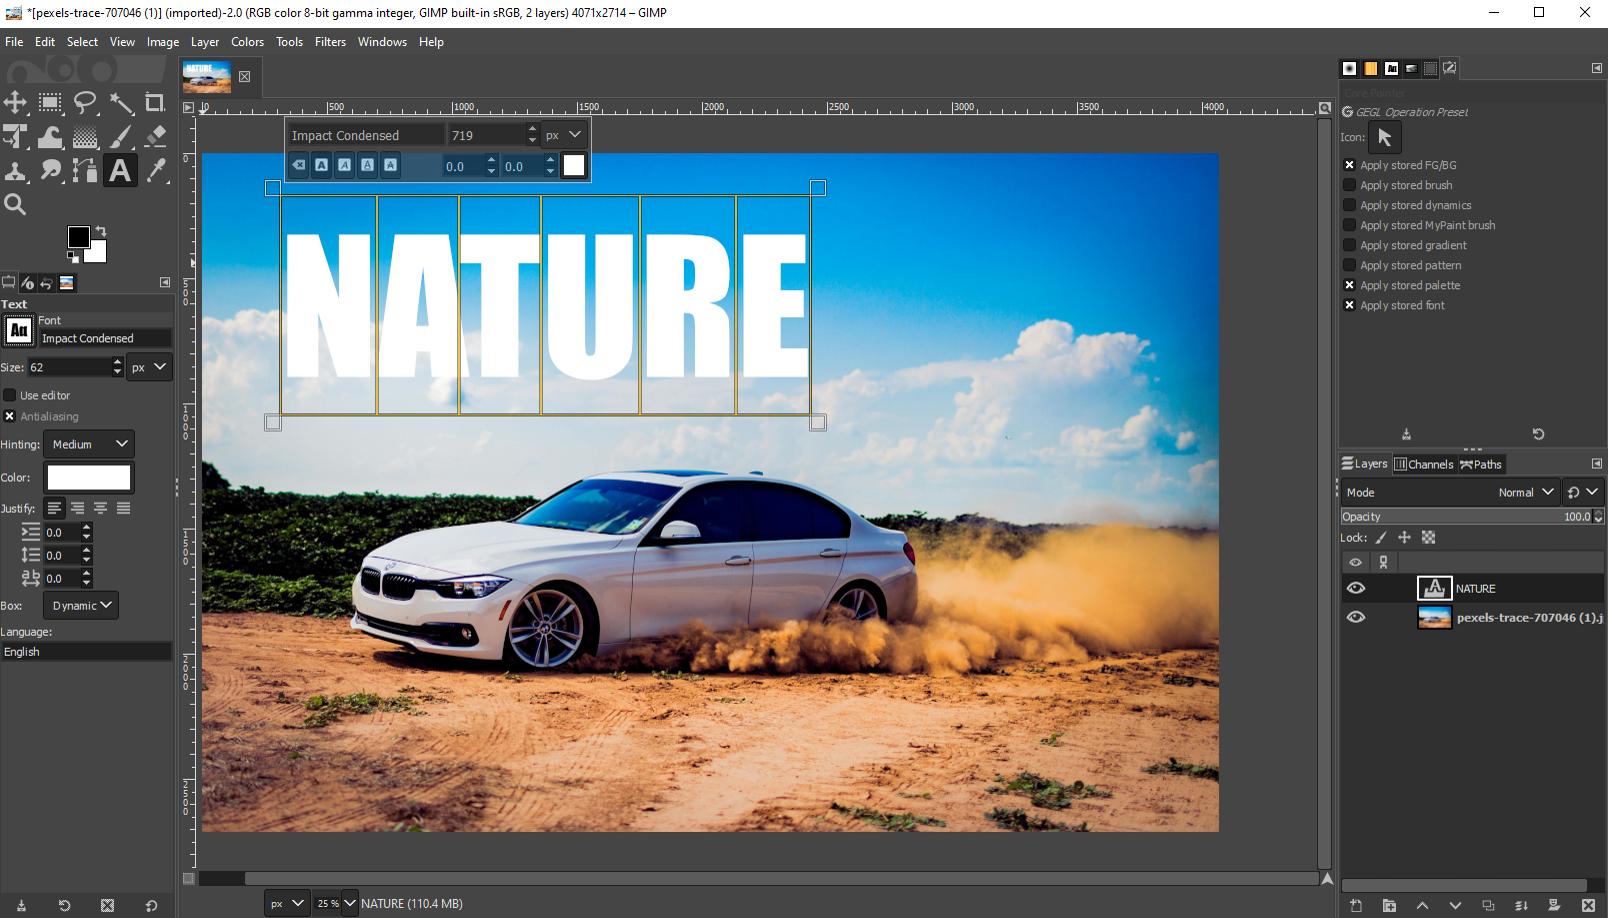The width and height of the screenshot is (1608, 918).
Task: Pick the Paintbrush tool
Action: tap(119, 137)
